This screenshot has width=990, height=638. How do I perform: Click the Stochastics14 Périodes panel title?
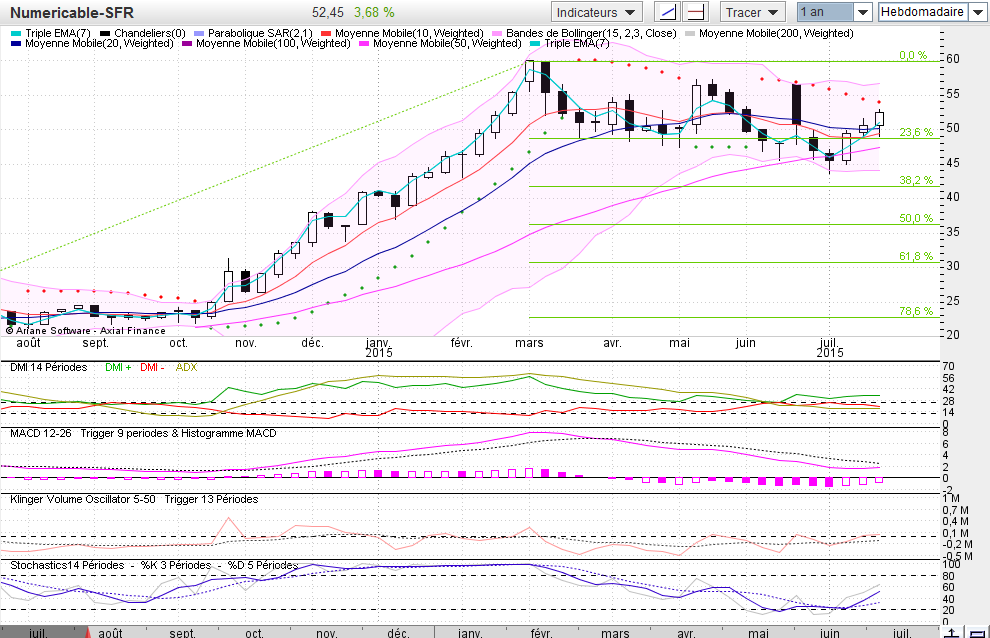point(67,565)
